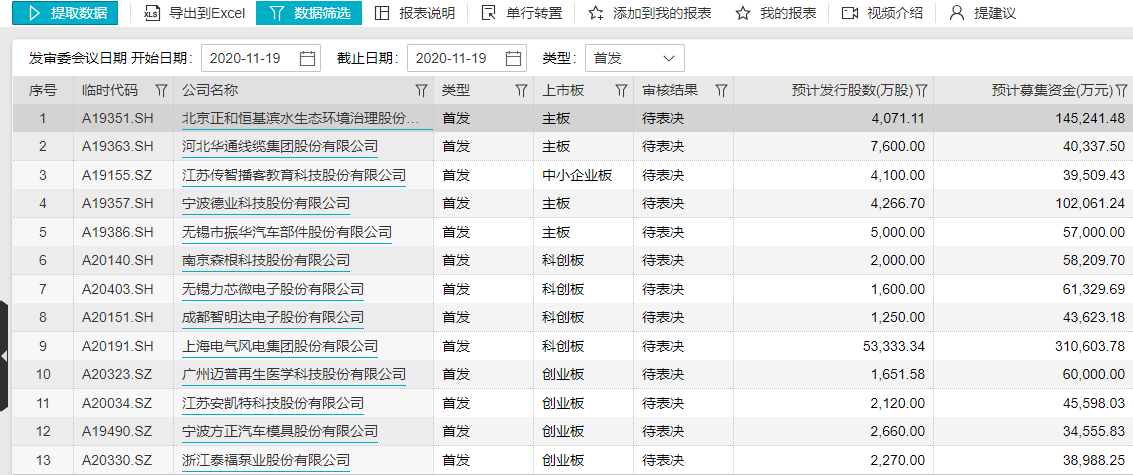
Task: Open 宁波德业科技股份有限公司 link
Action: (x=266, y=203)
